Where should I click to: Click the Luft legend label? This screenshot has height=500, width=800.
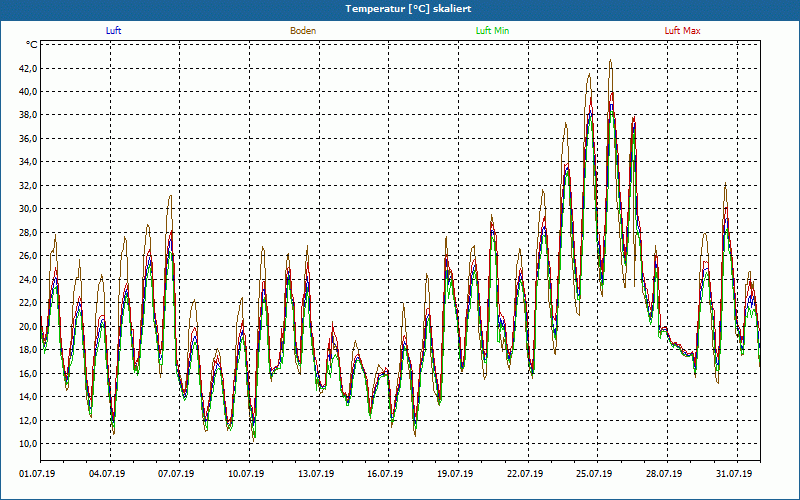[113, 31]
